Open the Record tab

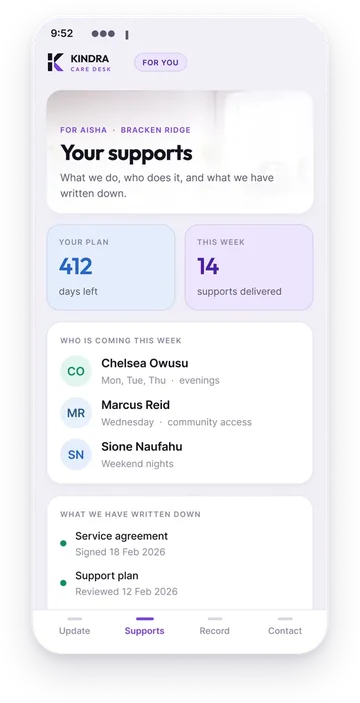215,627
